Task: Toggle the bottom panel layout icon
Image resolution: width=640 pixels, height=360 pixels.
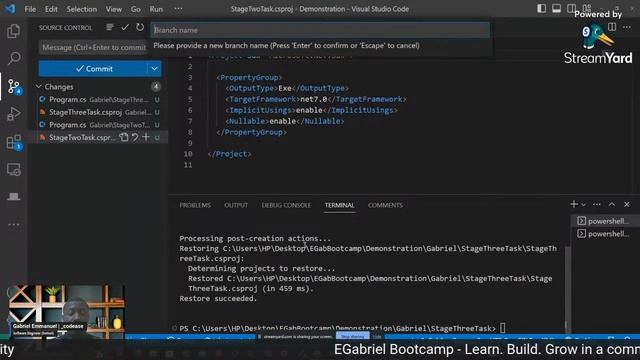Action: click(x=556, y=9)
